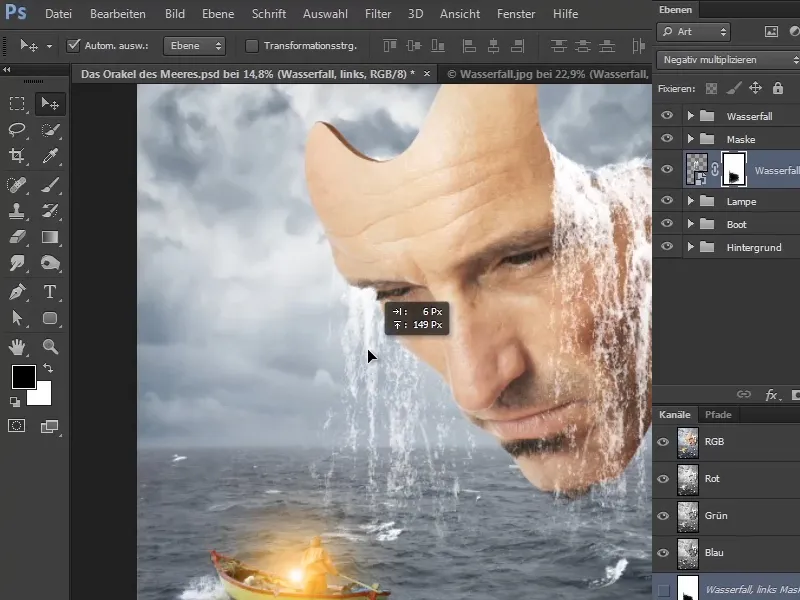Reset default foreground and background colors
800x600 pixels.
15,402
